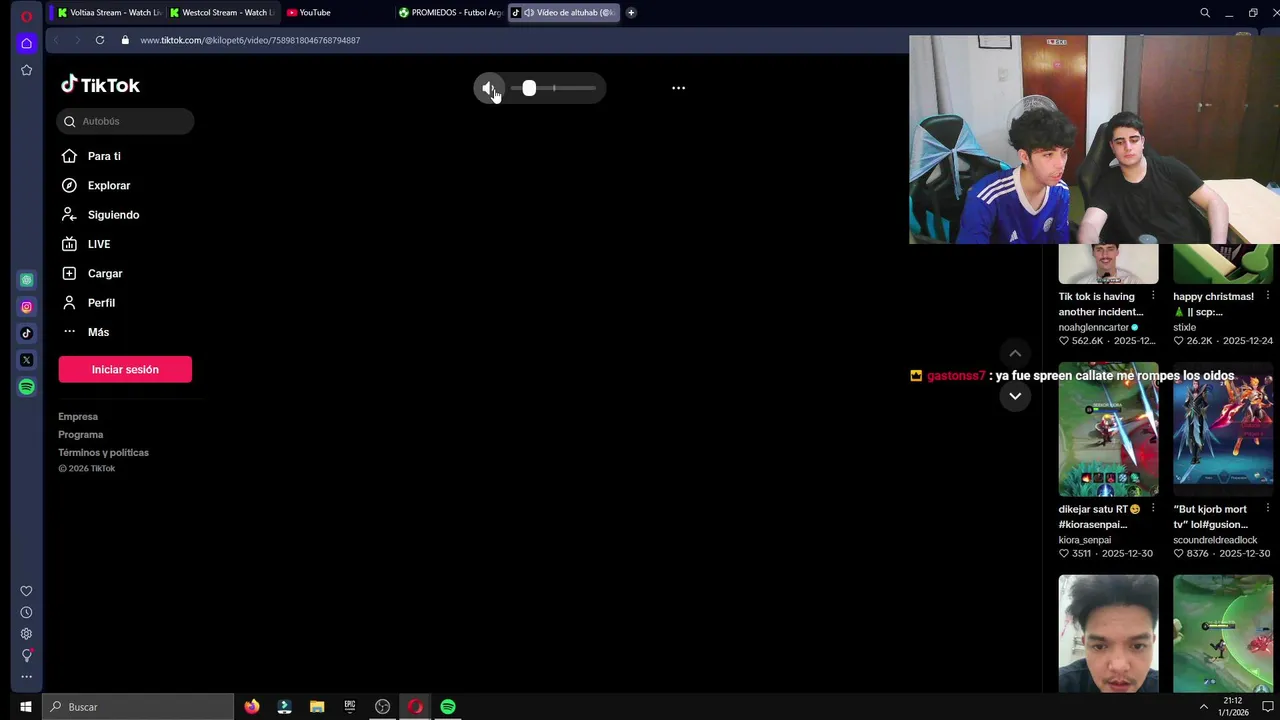This screenshot has height=720, width=1280.
Task: Open X (Twitter) in the Opera sidebar
Action: click(x=27, y=360)
